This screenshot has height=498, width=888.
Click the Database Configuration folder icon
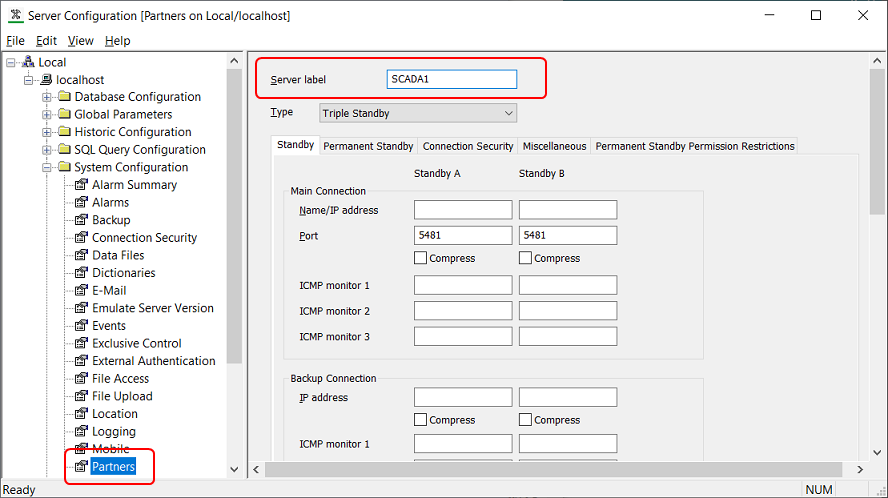(64, 97)
